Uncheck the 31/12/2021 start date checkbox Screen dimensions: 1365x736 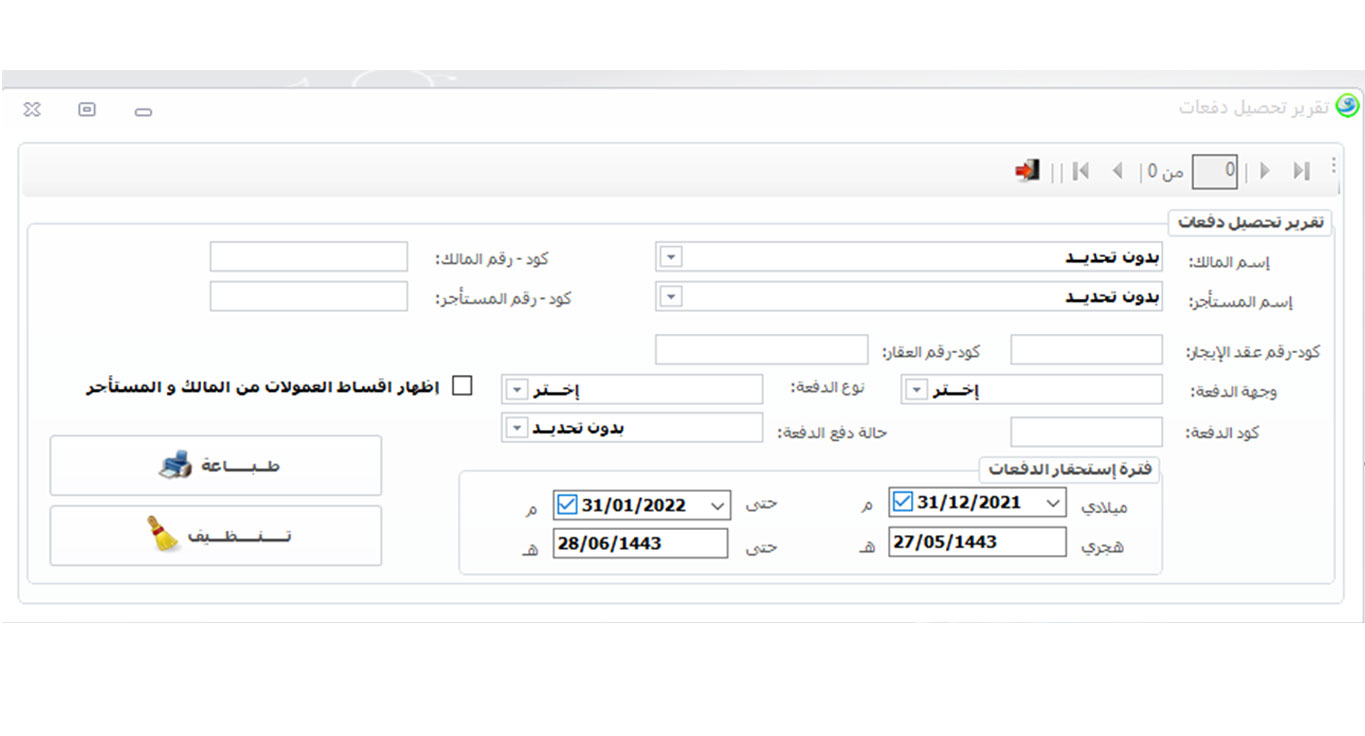(903, 502)
